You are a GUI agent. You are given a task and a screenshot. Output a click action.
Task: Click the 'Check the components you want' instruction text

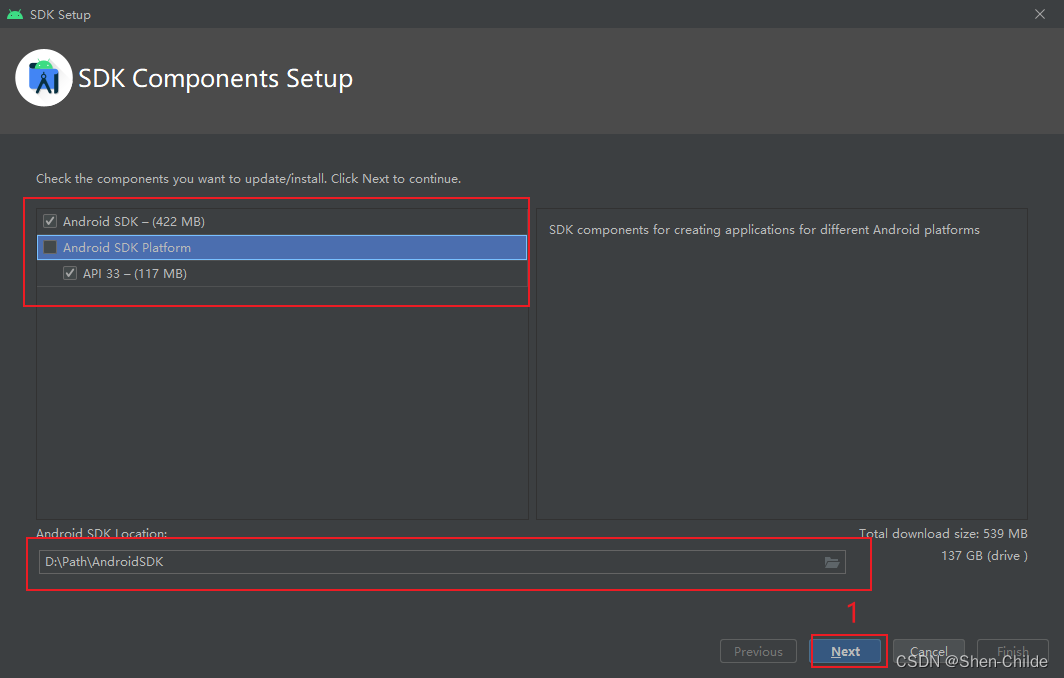248,179
